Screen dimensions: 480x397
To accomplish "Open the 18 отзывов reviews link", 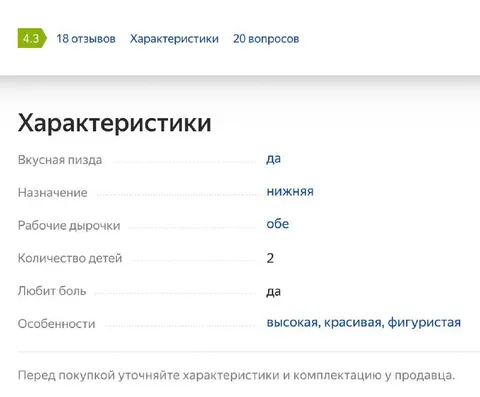I will coord(86,39).
